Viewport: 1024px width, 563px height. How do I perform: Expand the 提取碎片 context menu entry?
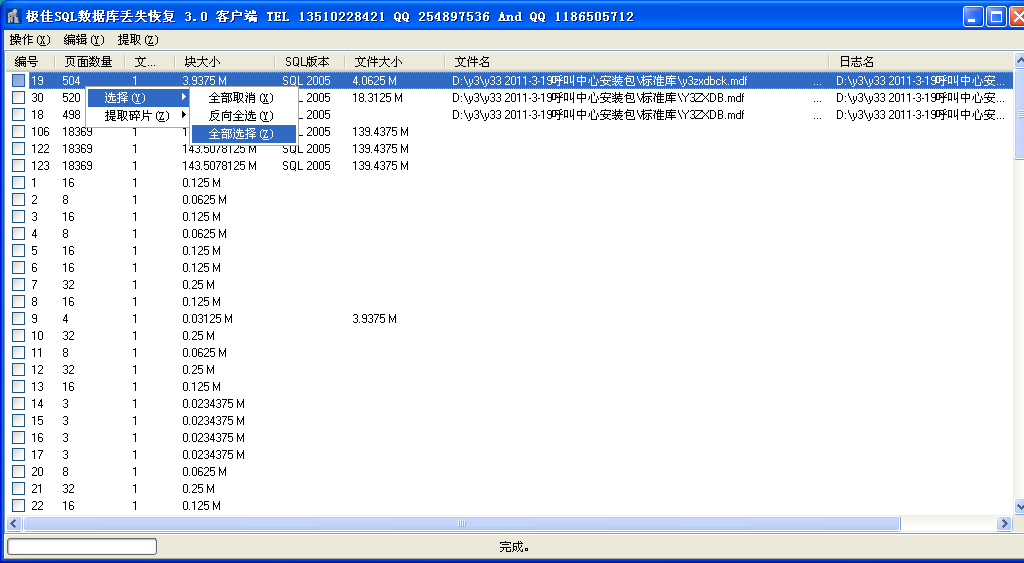click(x=138, y=116)
